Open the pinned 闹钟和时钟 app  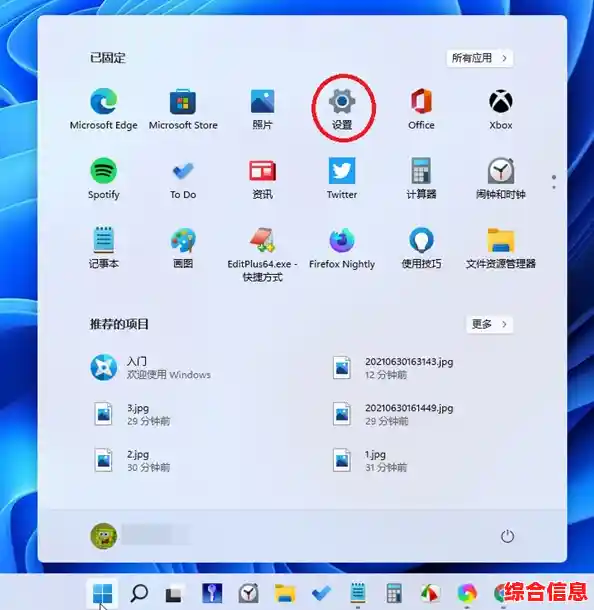point(501,179)
